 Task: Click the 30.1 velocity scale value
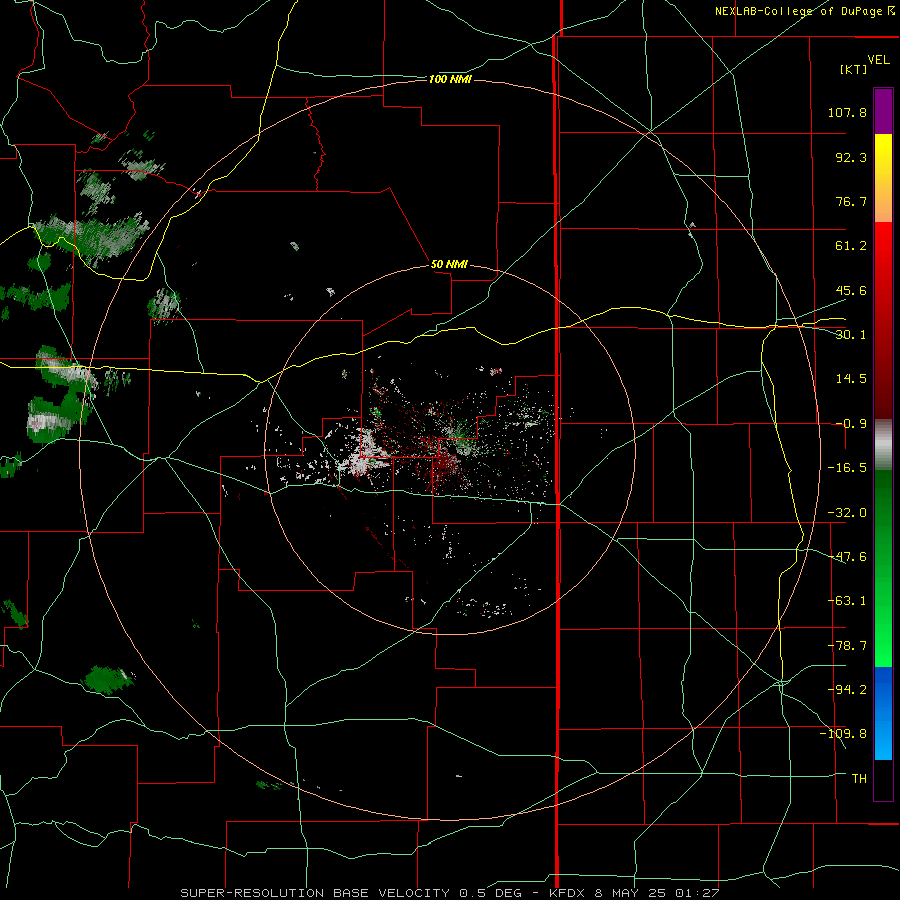pyautogui.click(x=851, y=335)
